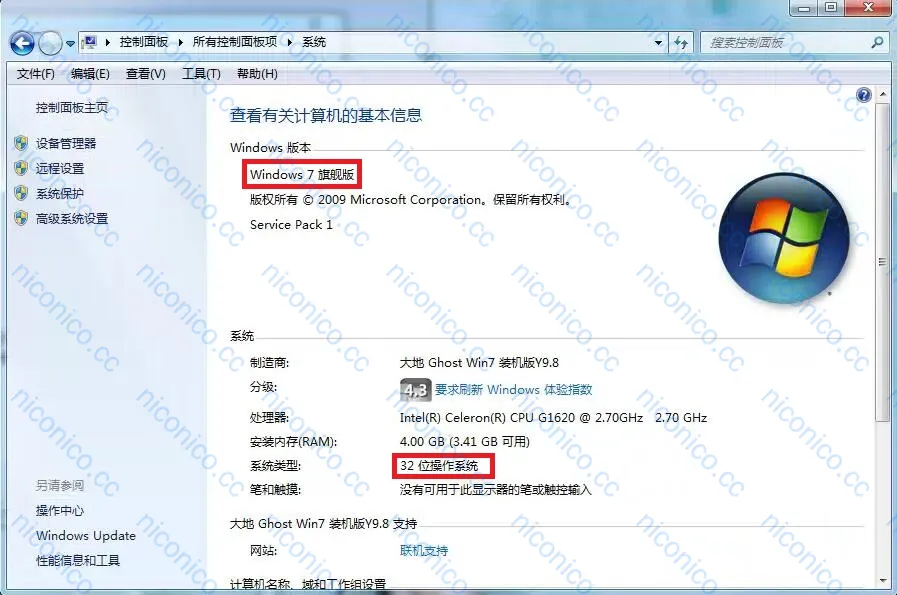Open 操作中心 link
This screenshot has width=897, height=595.
[x=59, y=510]
